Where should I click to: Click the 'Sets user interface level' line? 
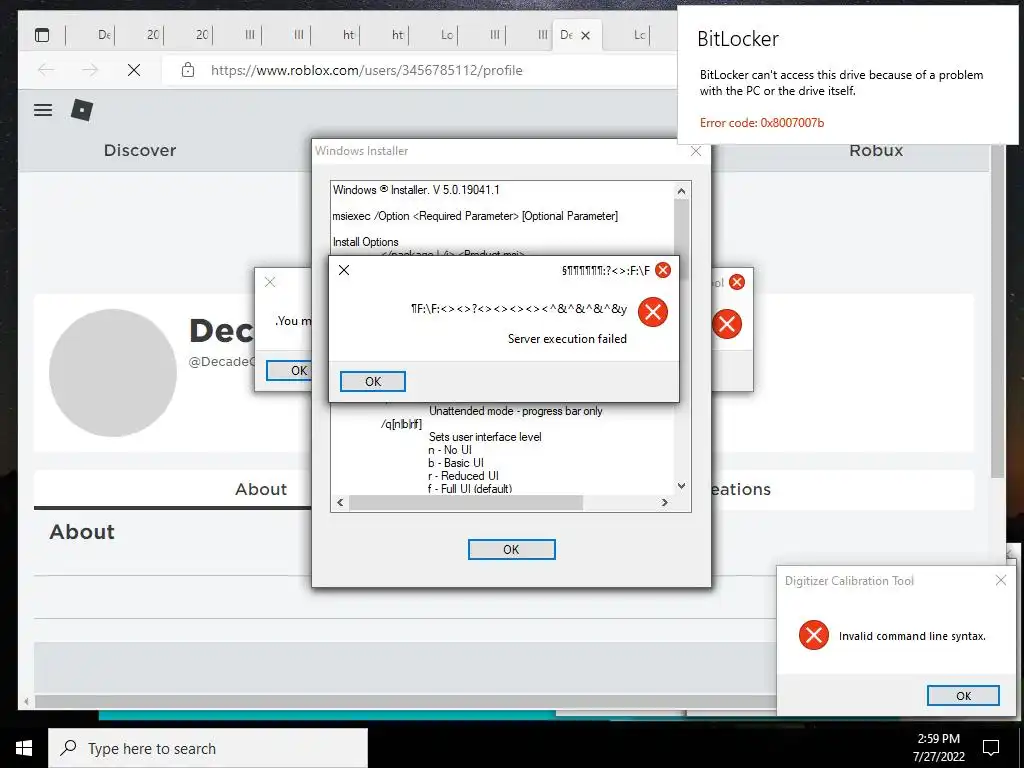tap(485, 437)
